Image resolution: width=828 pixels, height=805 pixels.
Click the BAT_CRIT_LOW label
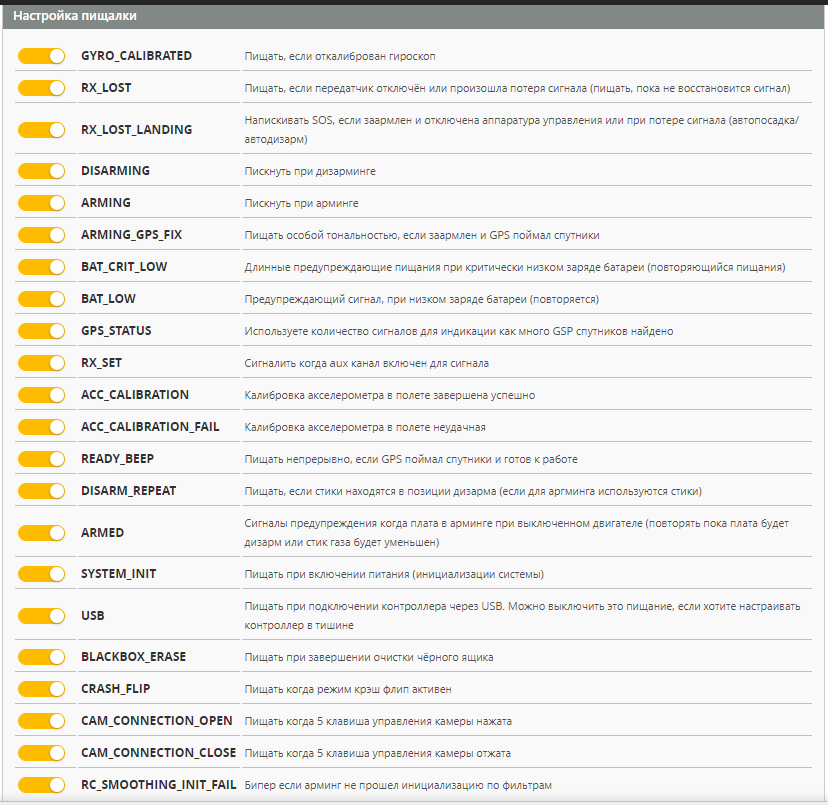pos(124,267)
